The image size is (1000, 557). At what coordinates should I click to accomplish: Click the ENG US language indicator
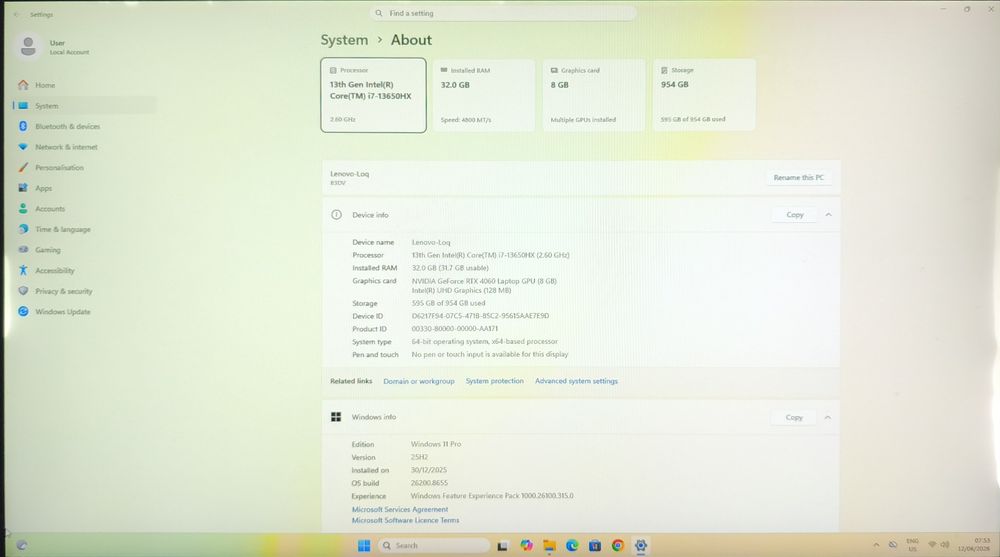point(913,545)
